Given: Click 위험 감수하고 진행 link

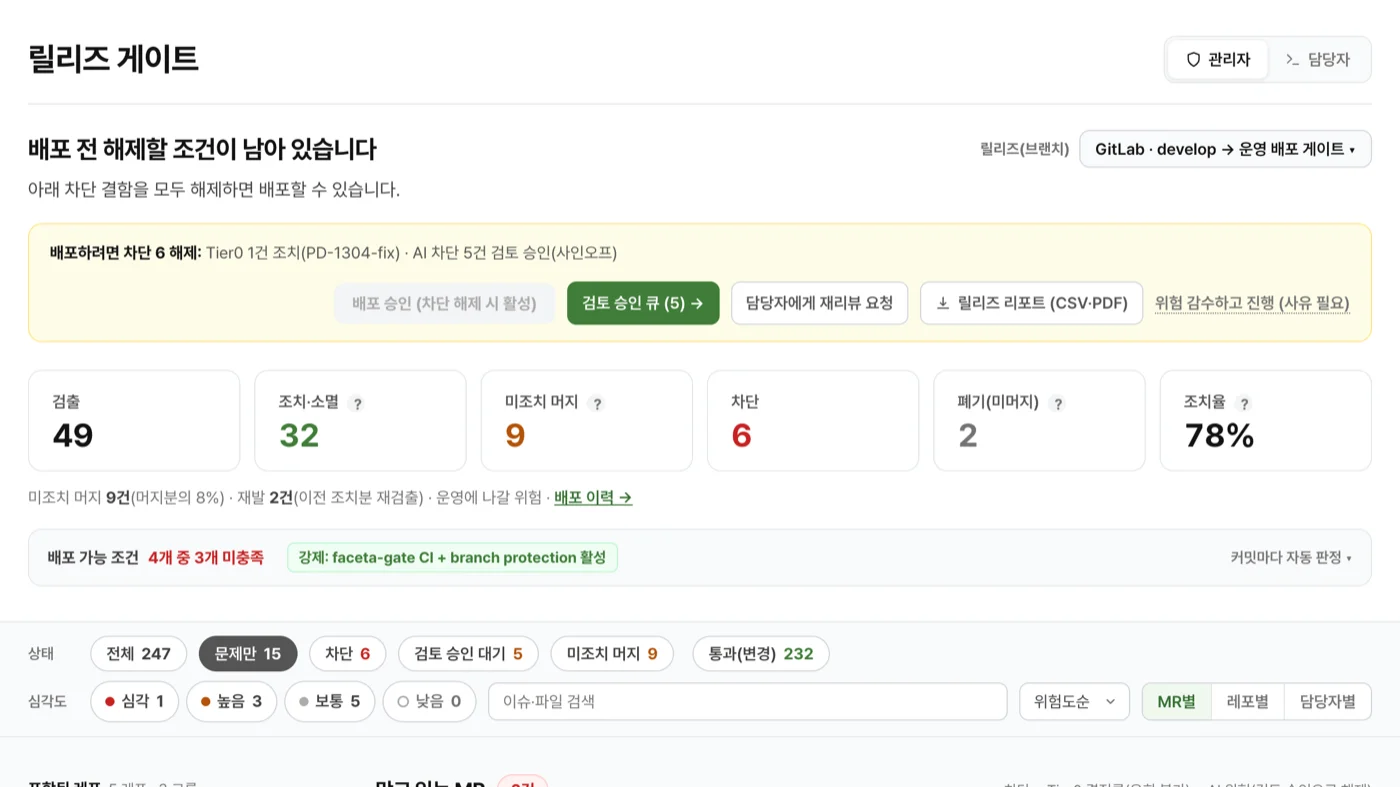Looking at the screenshot, I should click(1252, 303).
